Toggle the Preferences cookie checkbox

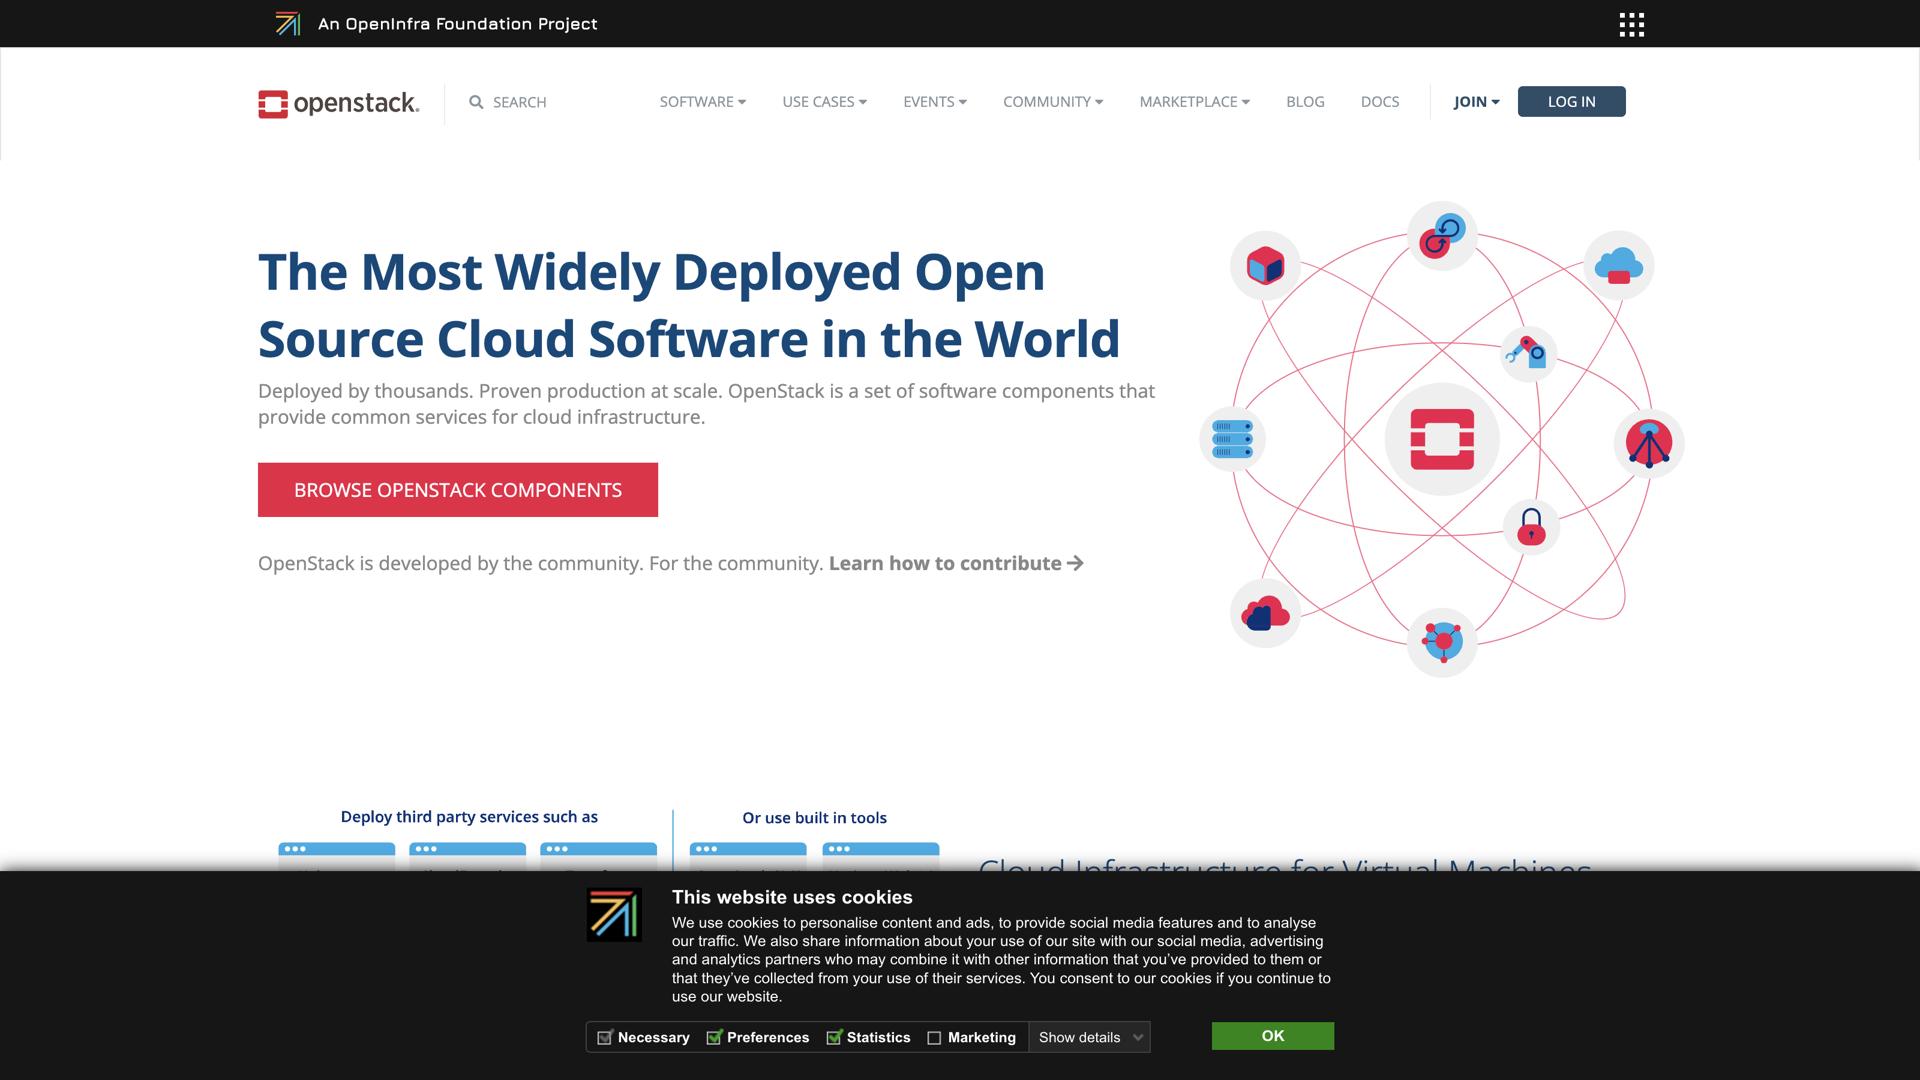pyautogui.click(x=715, y=1038)
